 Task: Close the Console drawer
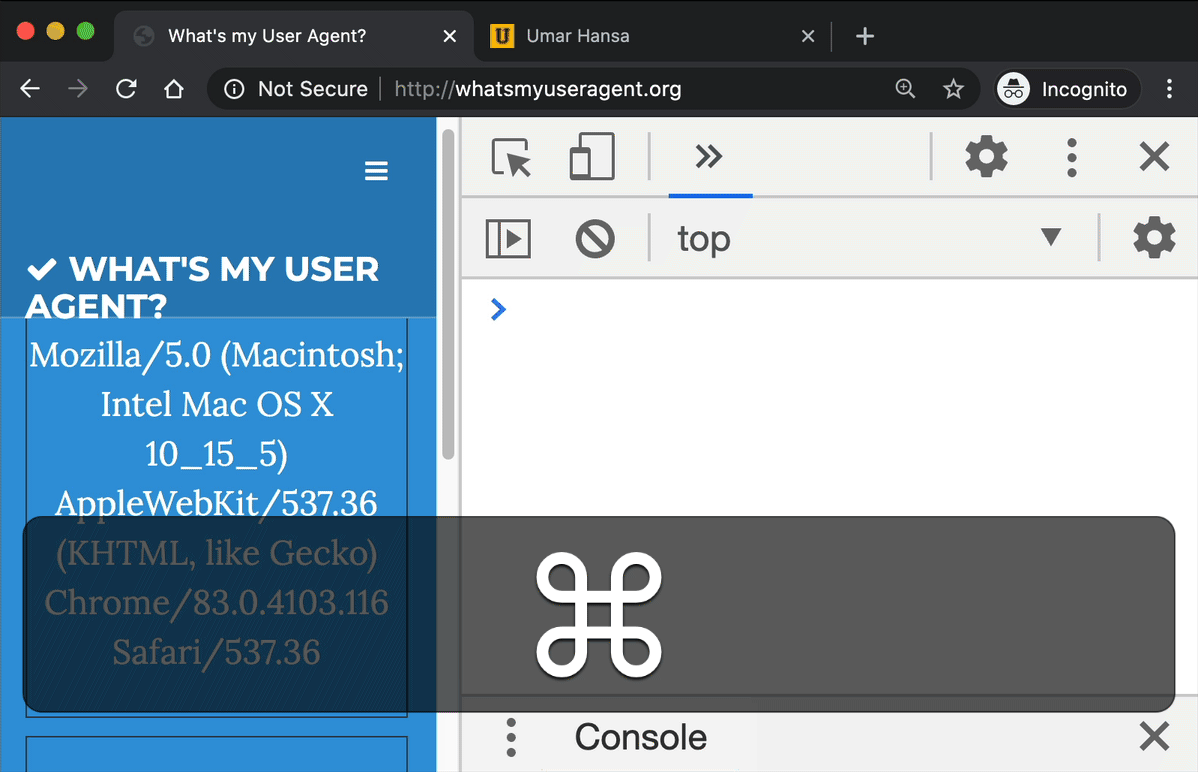coord(1154,737)
